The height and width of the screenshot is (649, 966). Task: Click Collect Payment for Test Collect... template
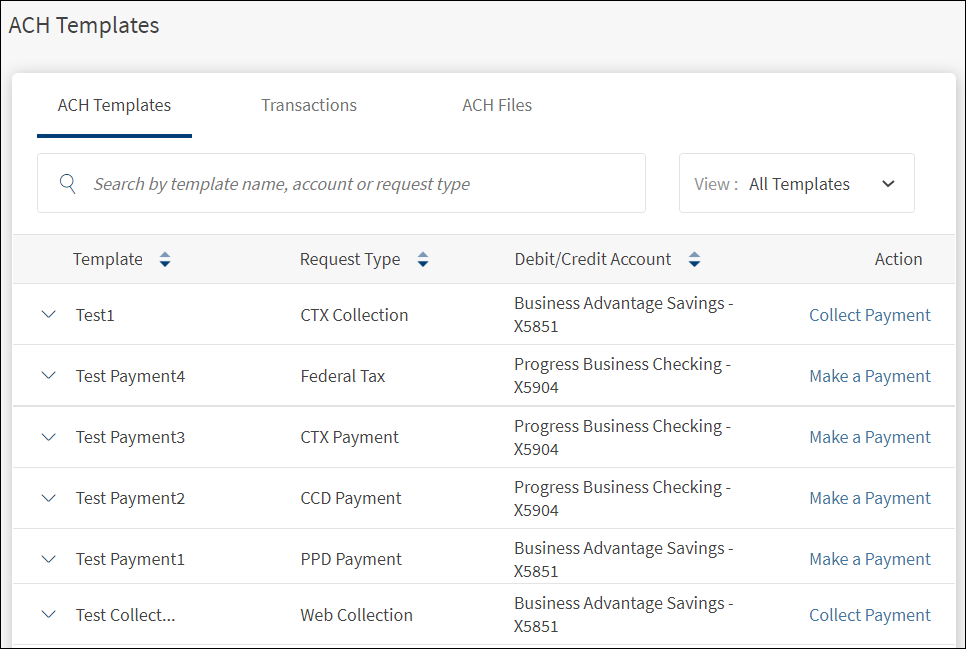coord(869,615)
